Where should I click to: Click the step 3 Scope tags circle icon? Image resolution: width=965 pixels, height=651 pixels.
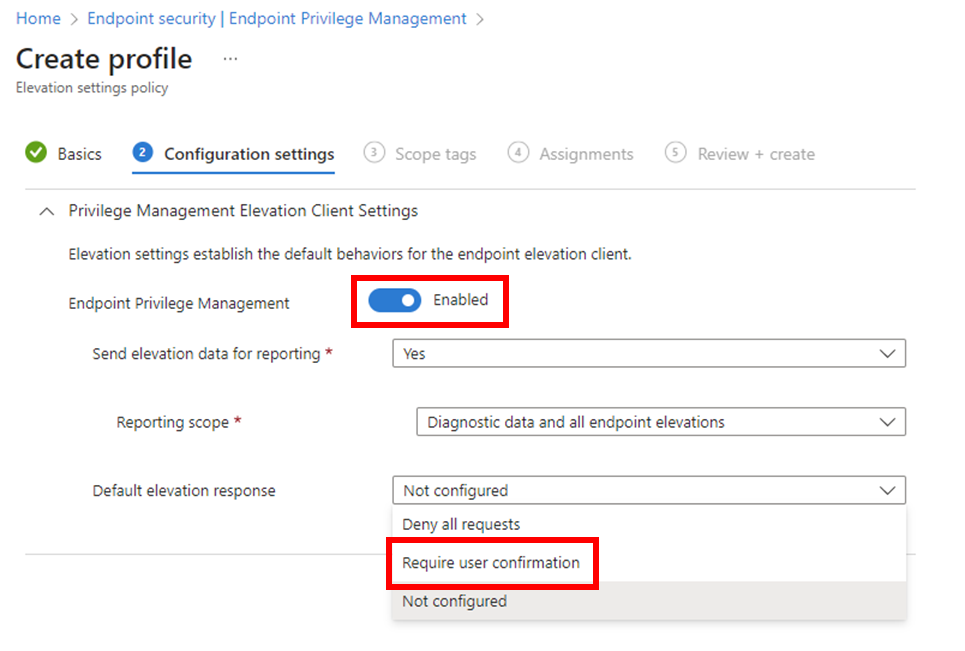coord(374,153)
